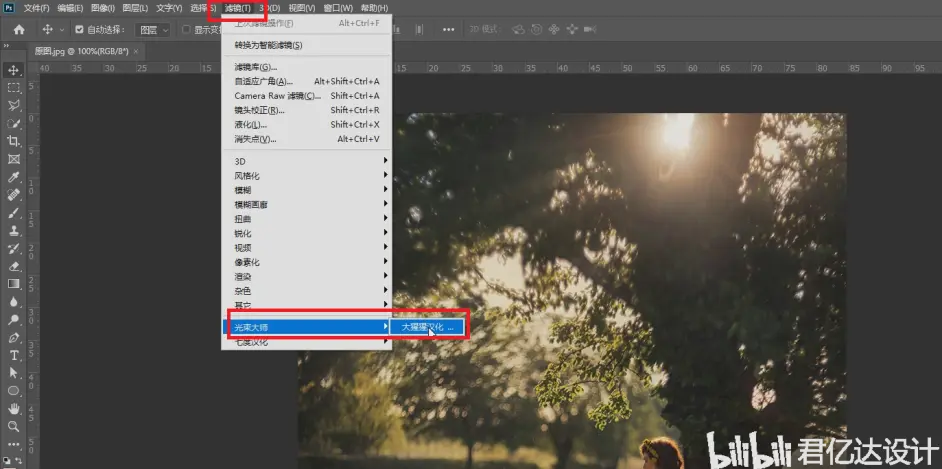The width and height of the screenshot is (942, 469).
Task: Expand the 锐化 submenu
Action: [x=306, y=233]
